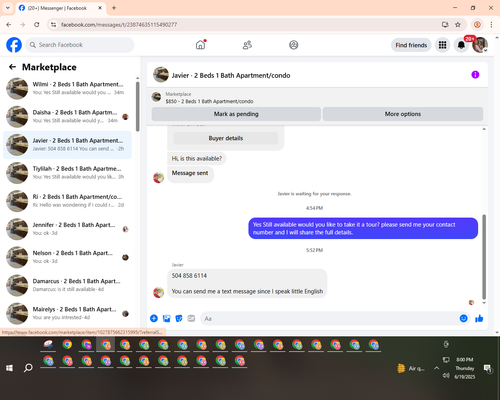Open Buyer details
This screenshot has height=400, width=500.
(x=226, y=138)
